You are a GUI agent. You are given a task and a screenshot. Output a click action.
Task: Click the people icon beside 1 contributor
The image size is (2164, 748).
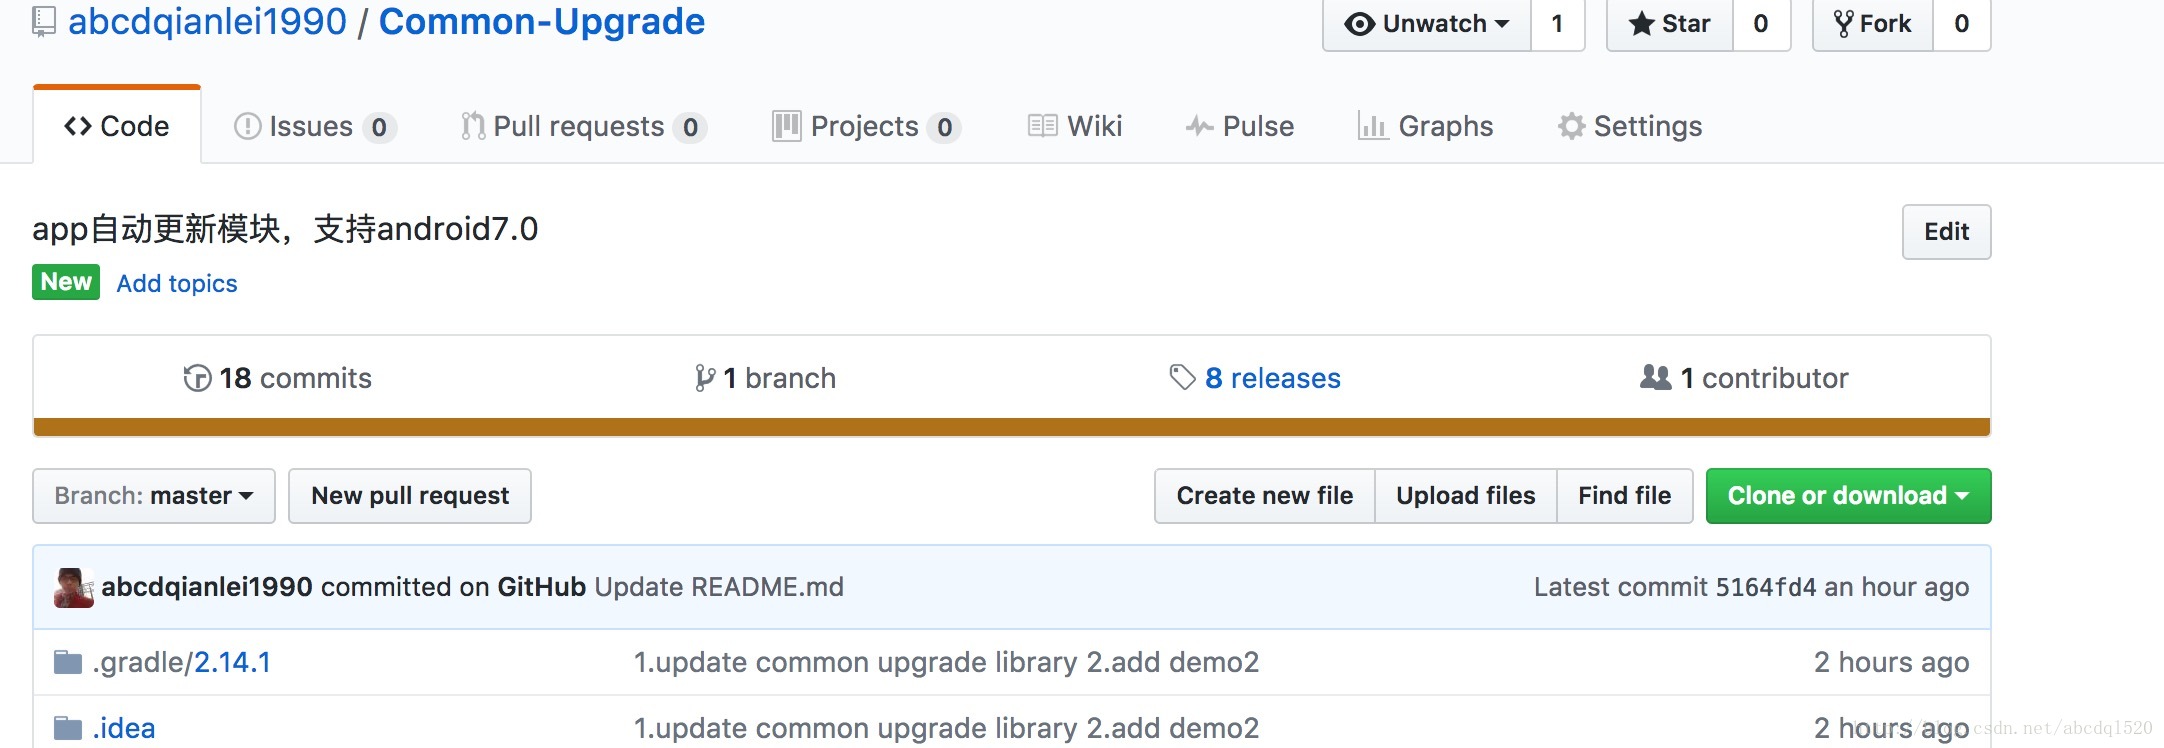(x=1656, y=377)
